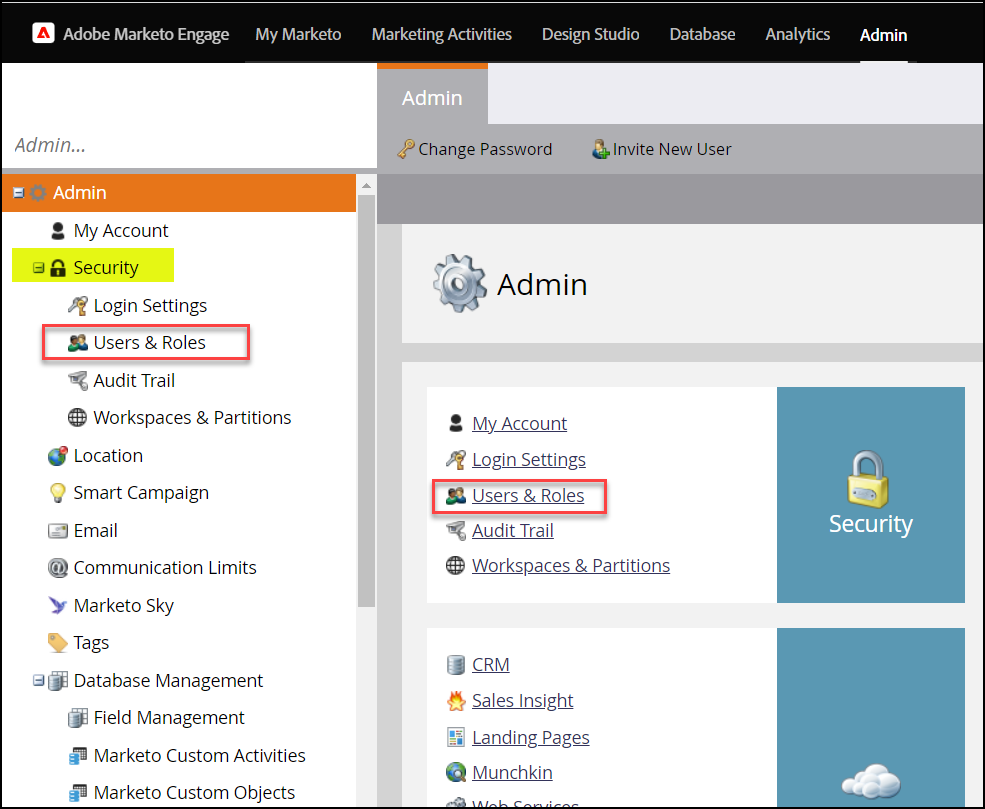Viewport: 985px width, 809px height.
Task: Click in the Admin search field
Action: click(180, 145)
